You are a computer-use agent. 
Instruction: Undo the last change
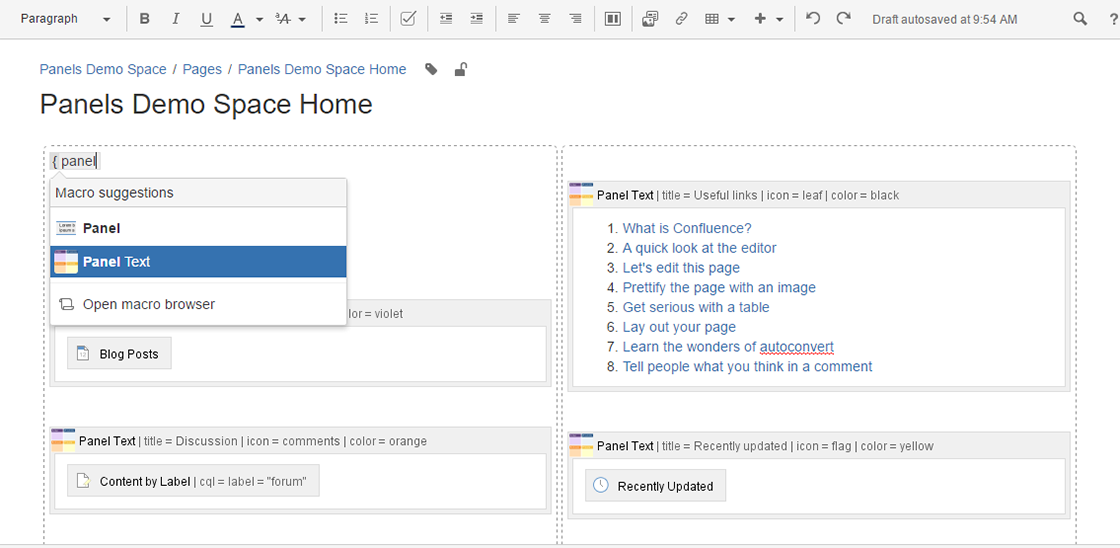(x=812, y=19)
